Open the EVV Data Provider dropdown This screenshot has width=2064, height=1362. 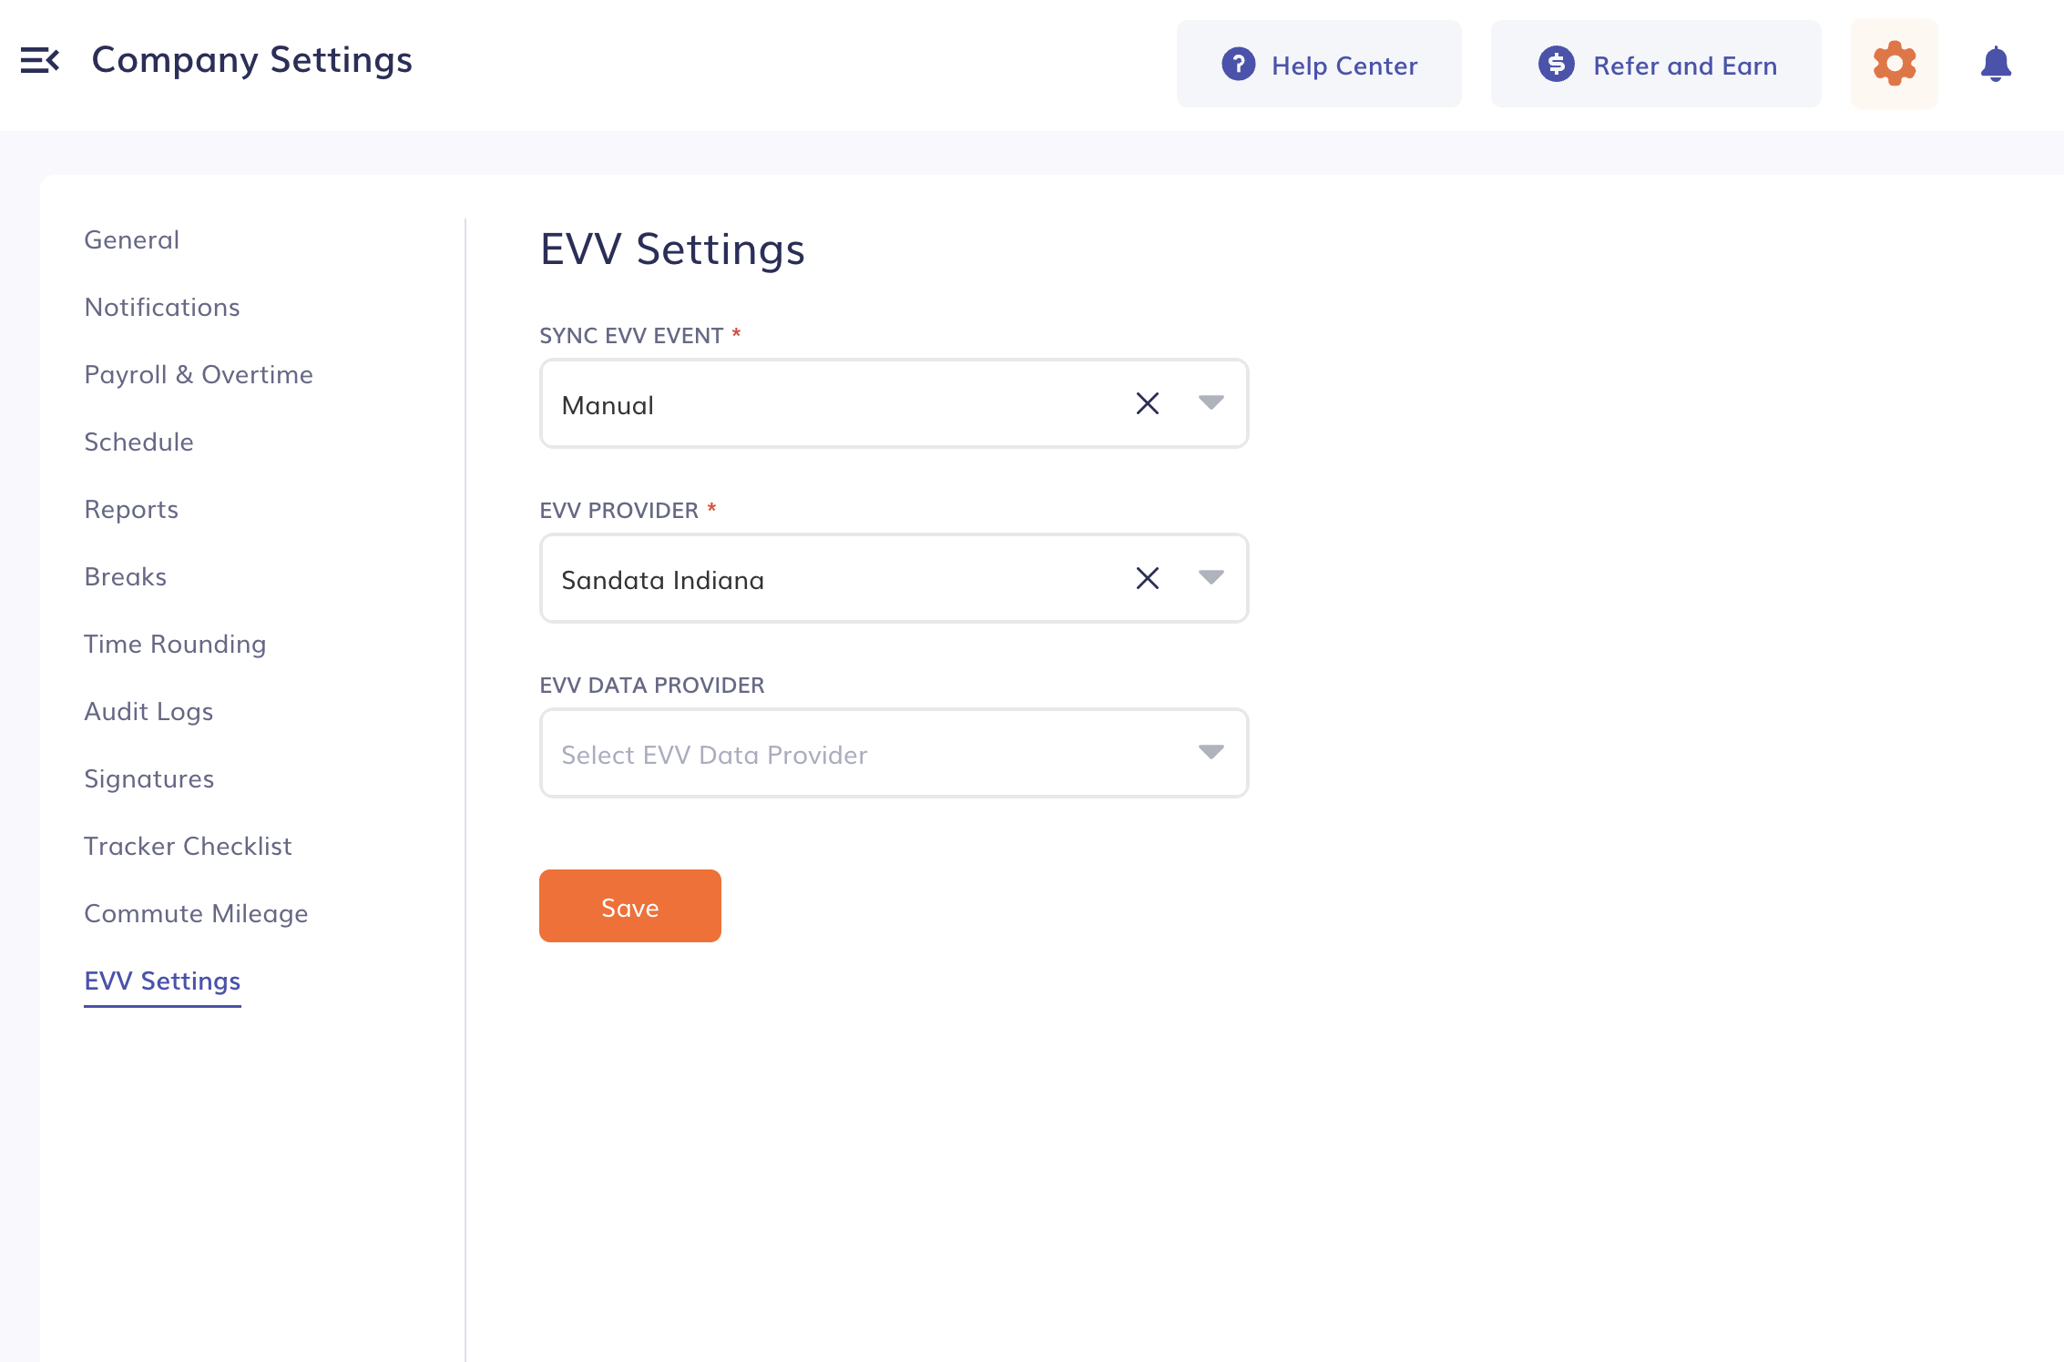click(893, 754)
